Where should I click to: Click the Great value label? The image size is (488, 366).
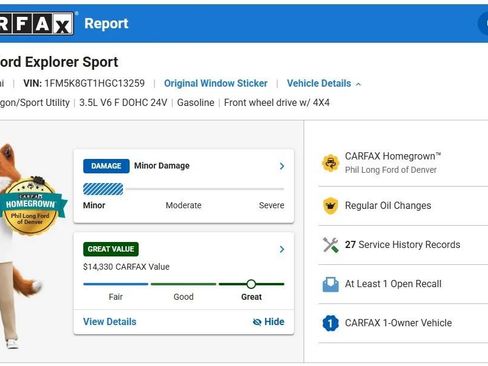pyautogui.click(x=251, y=297)
